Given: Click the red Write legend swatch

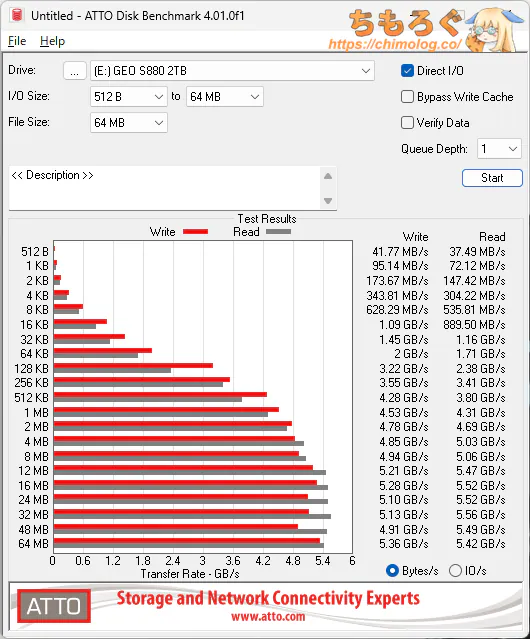Looking at the screenshot, I should click(x=196, y=231).
